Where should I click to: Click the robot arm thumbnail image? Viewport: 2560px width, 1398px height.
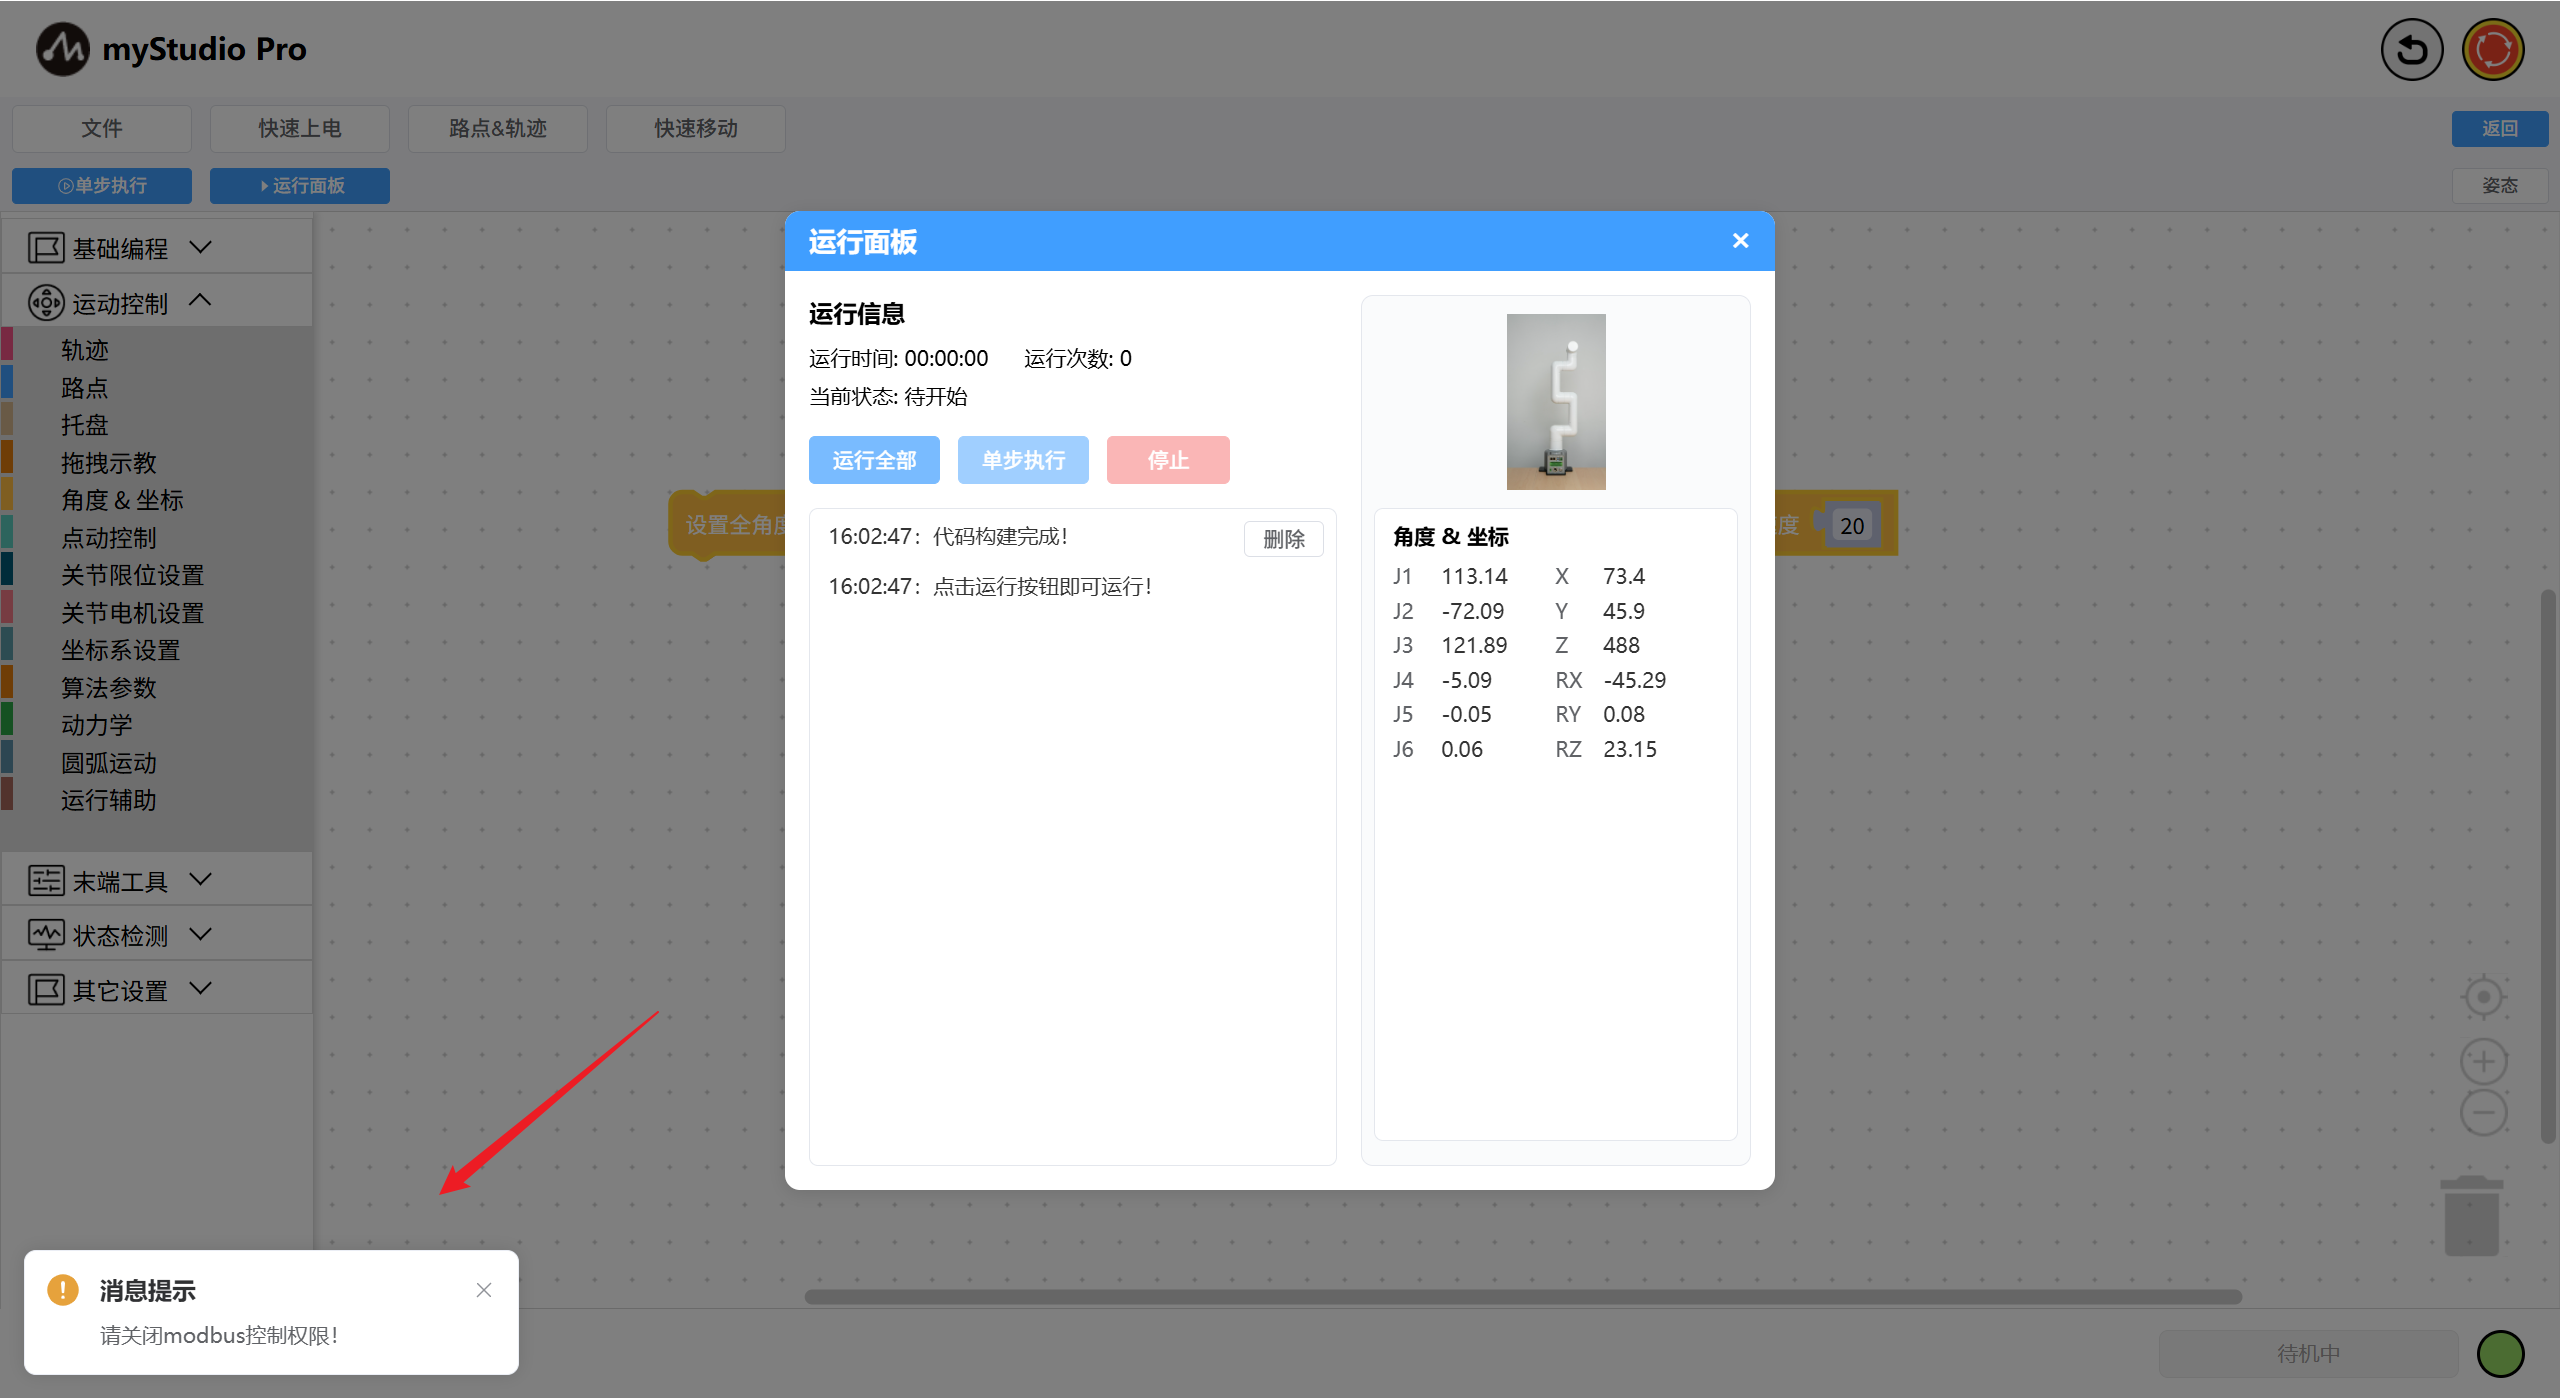coord(1555,401)
